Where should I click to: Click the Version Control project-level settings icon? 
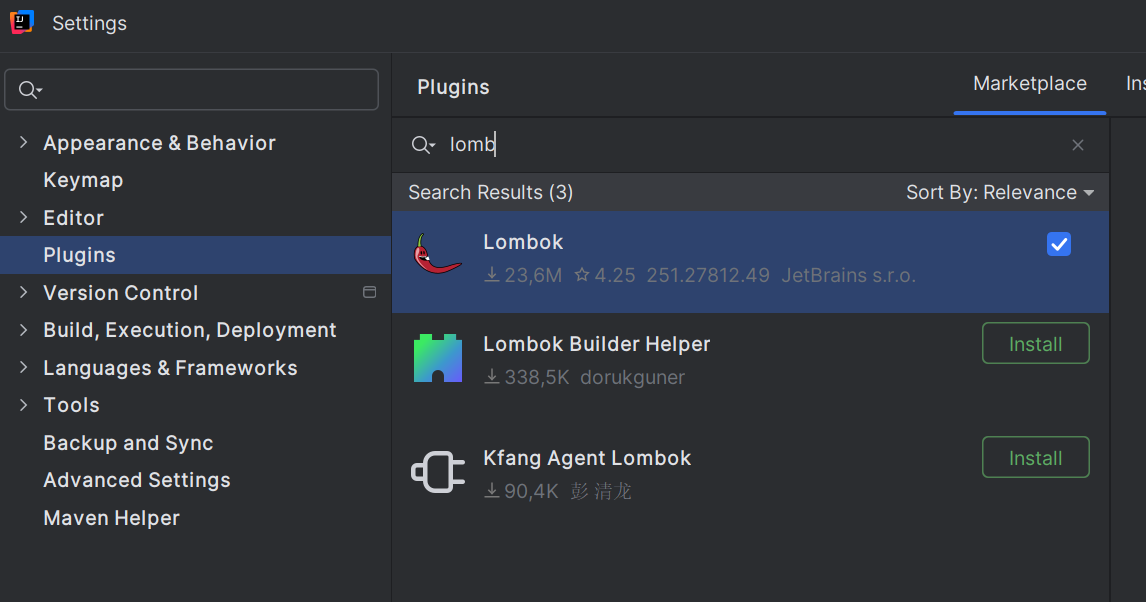[x=369, y=292]
